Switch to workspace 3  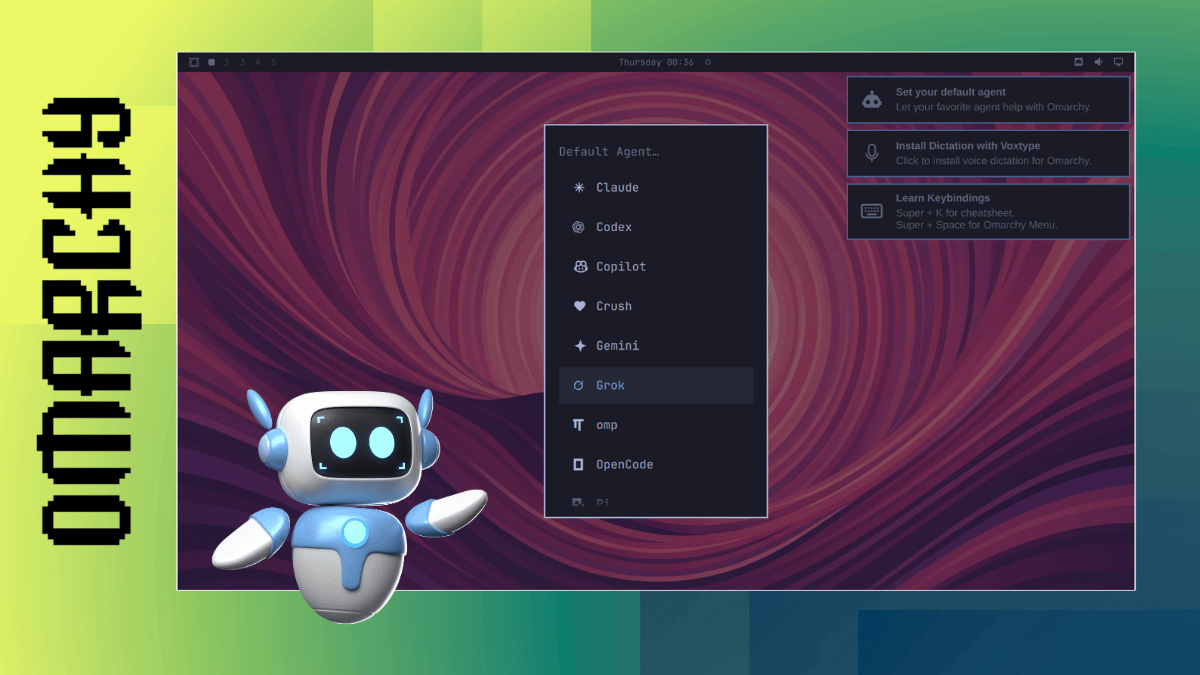(x=242, y=62)
